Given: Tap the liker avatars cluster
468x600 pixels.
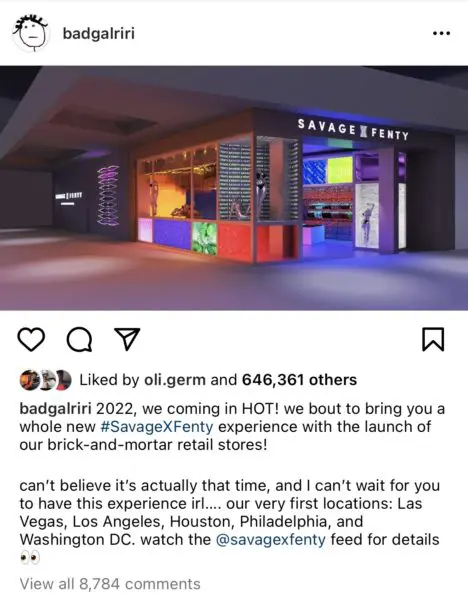Looking at the screenshot, I should coord(45,380).
